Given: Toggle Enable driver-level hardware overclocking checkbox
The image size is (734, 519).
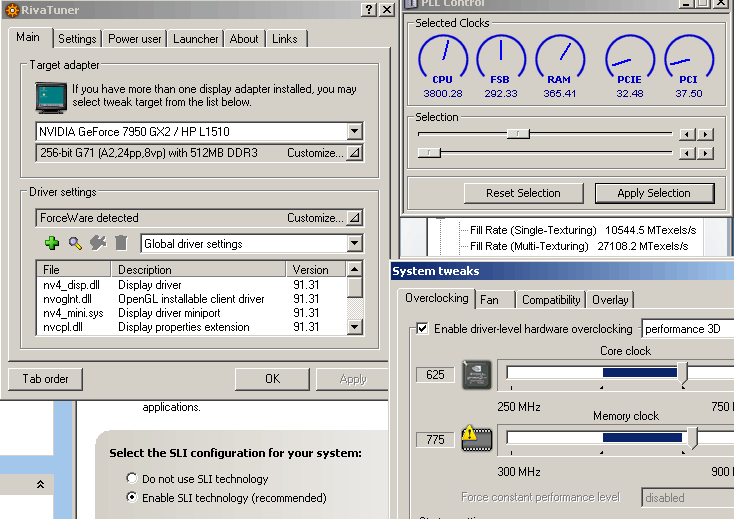Looking at the screenshot, I should tap(422, 329).
